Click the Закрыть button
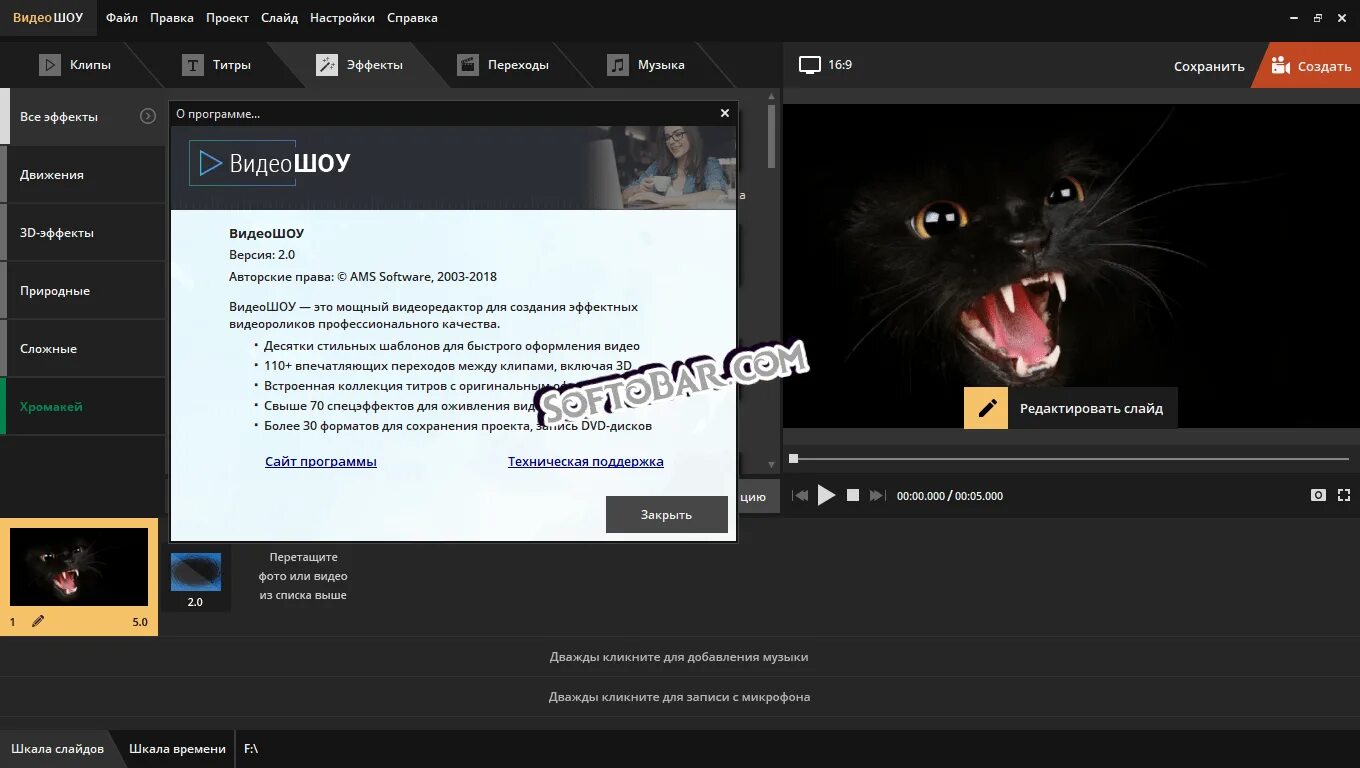1360x768 pixels. 667,515
